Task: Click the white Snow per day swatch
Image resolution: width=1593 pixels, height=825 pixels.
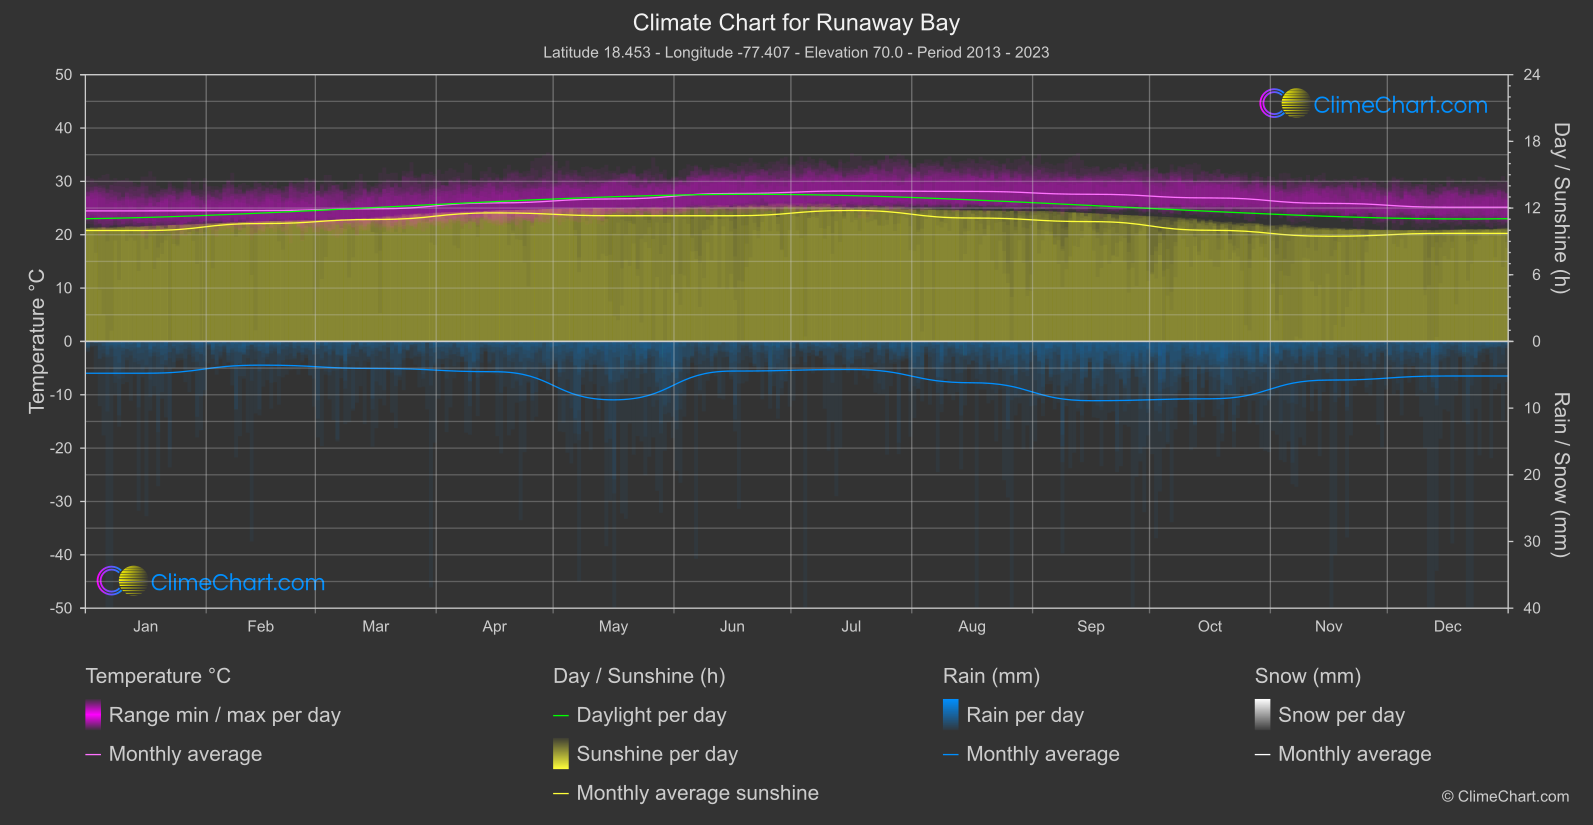Action: point(1263,715)
